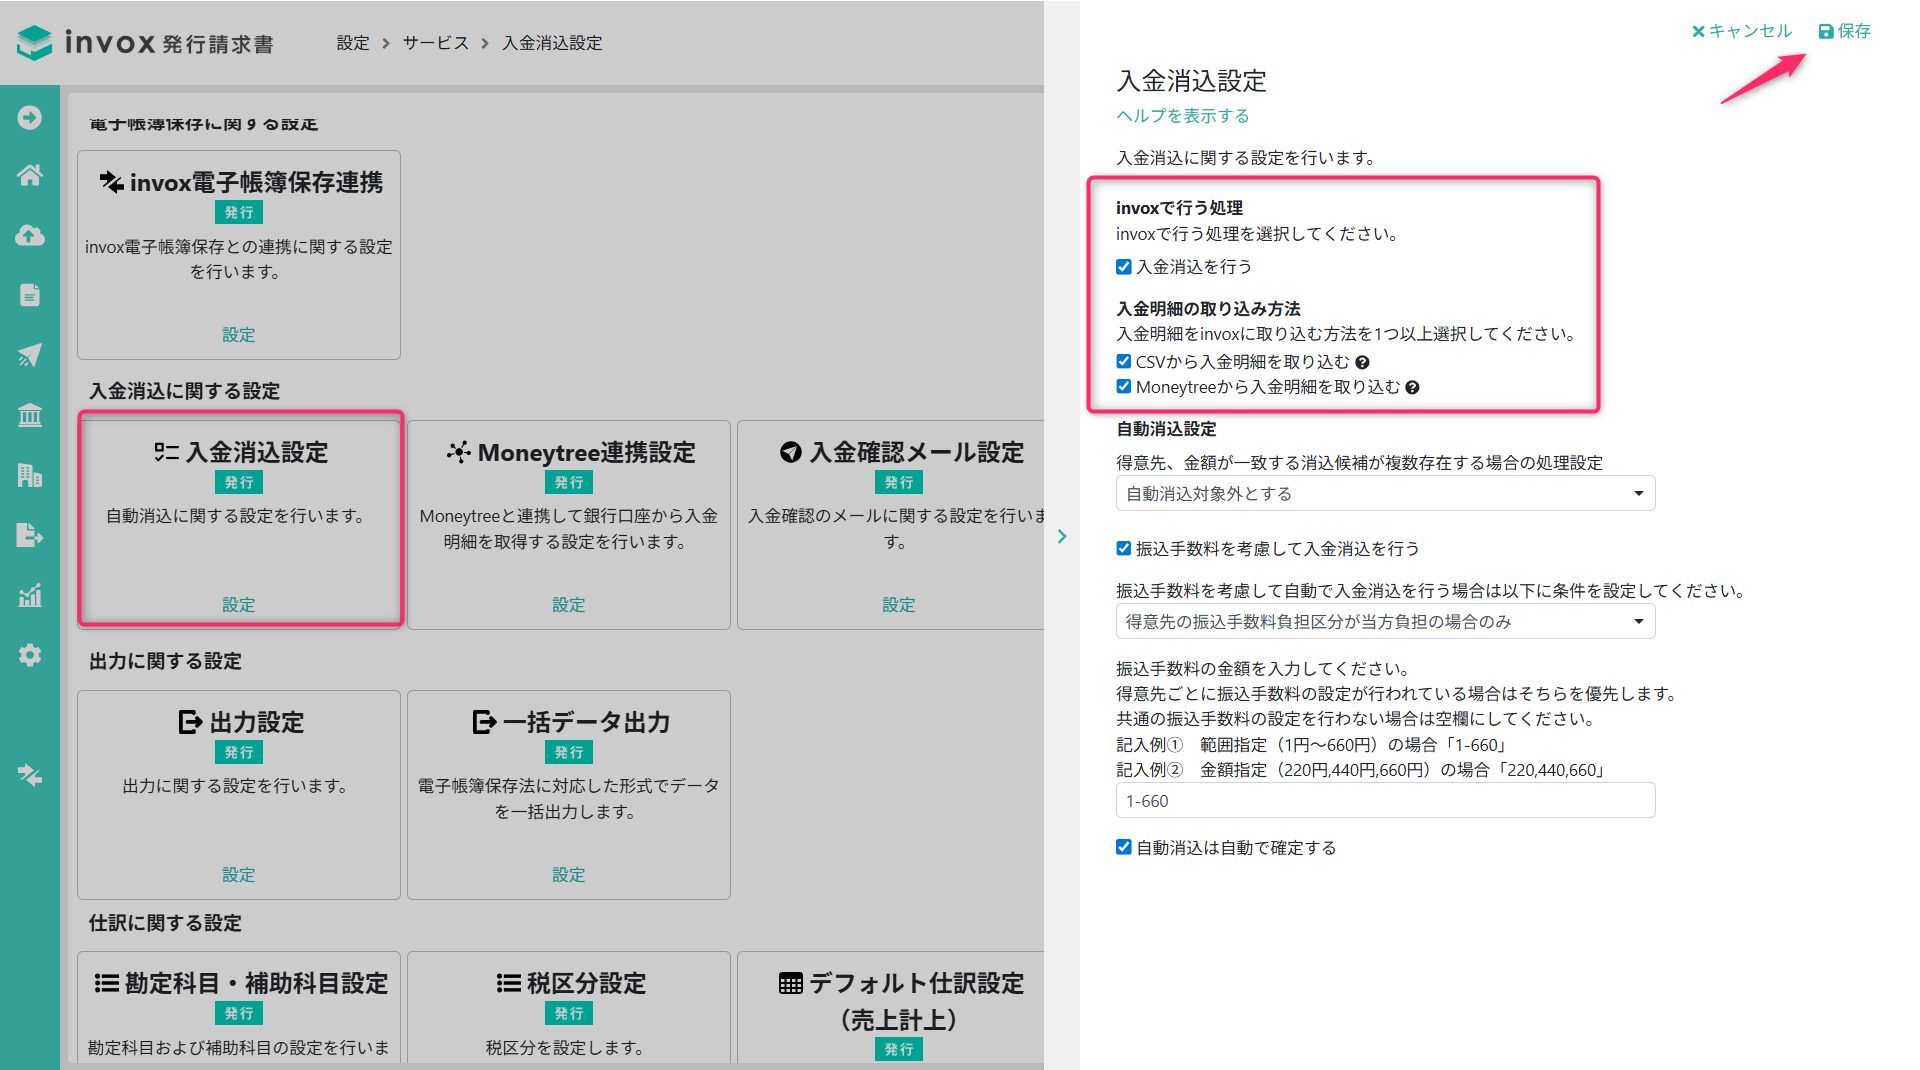
Task: Click 設定 link on invox電子帳簿保存連携 card
Action: (x=238, y=335)
